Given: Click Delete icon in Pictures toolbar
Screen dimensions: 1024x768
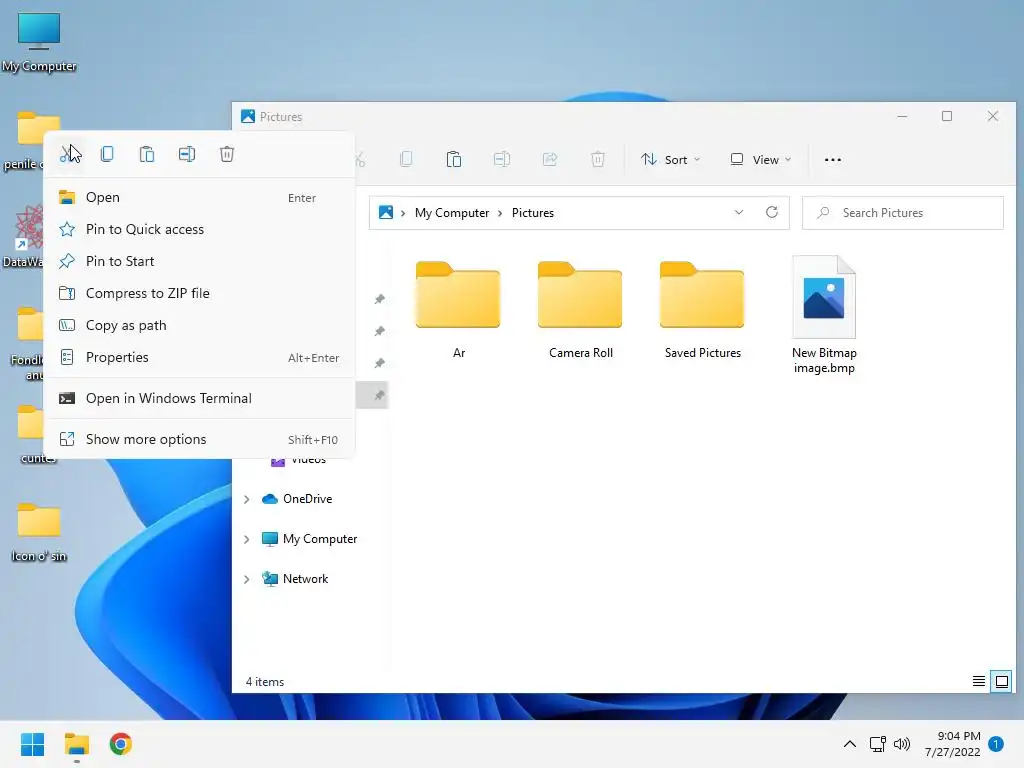Looking at the screenshot, I should (x=598, y=159).
